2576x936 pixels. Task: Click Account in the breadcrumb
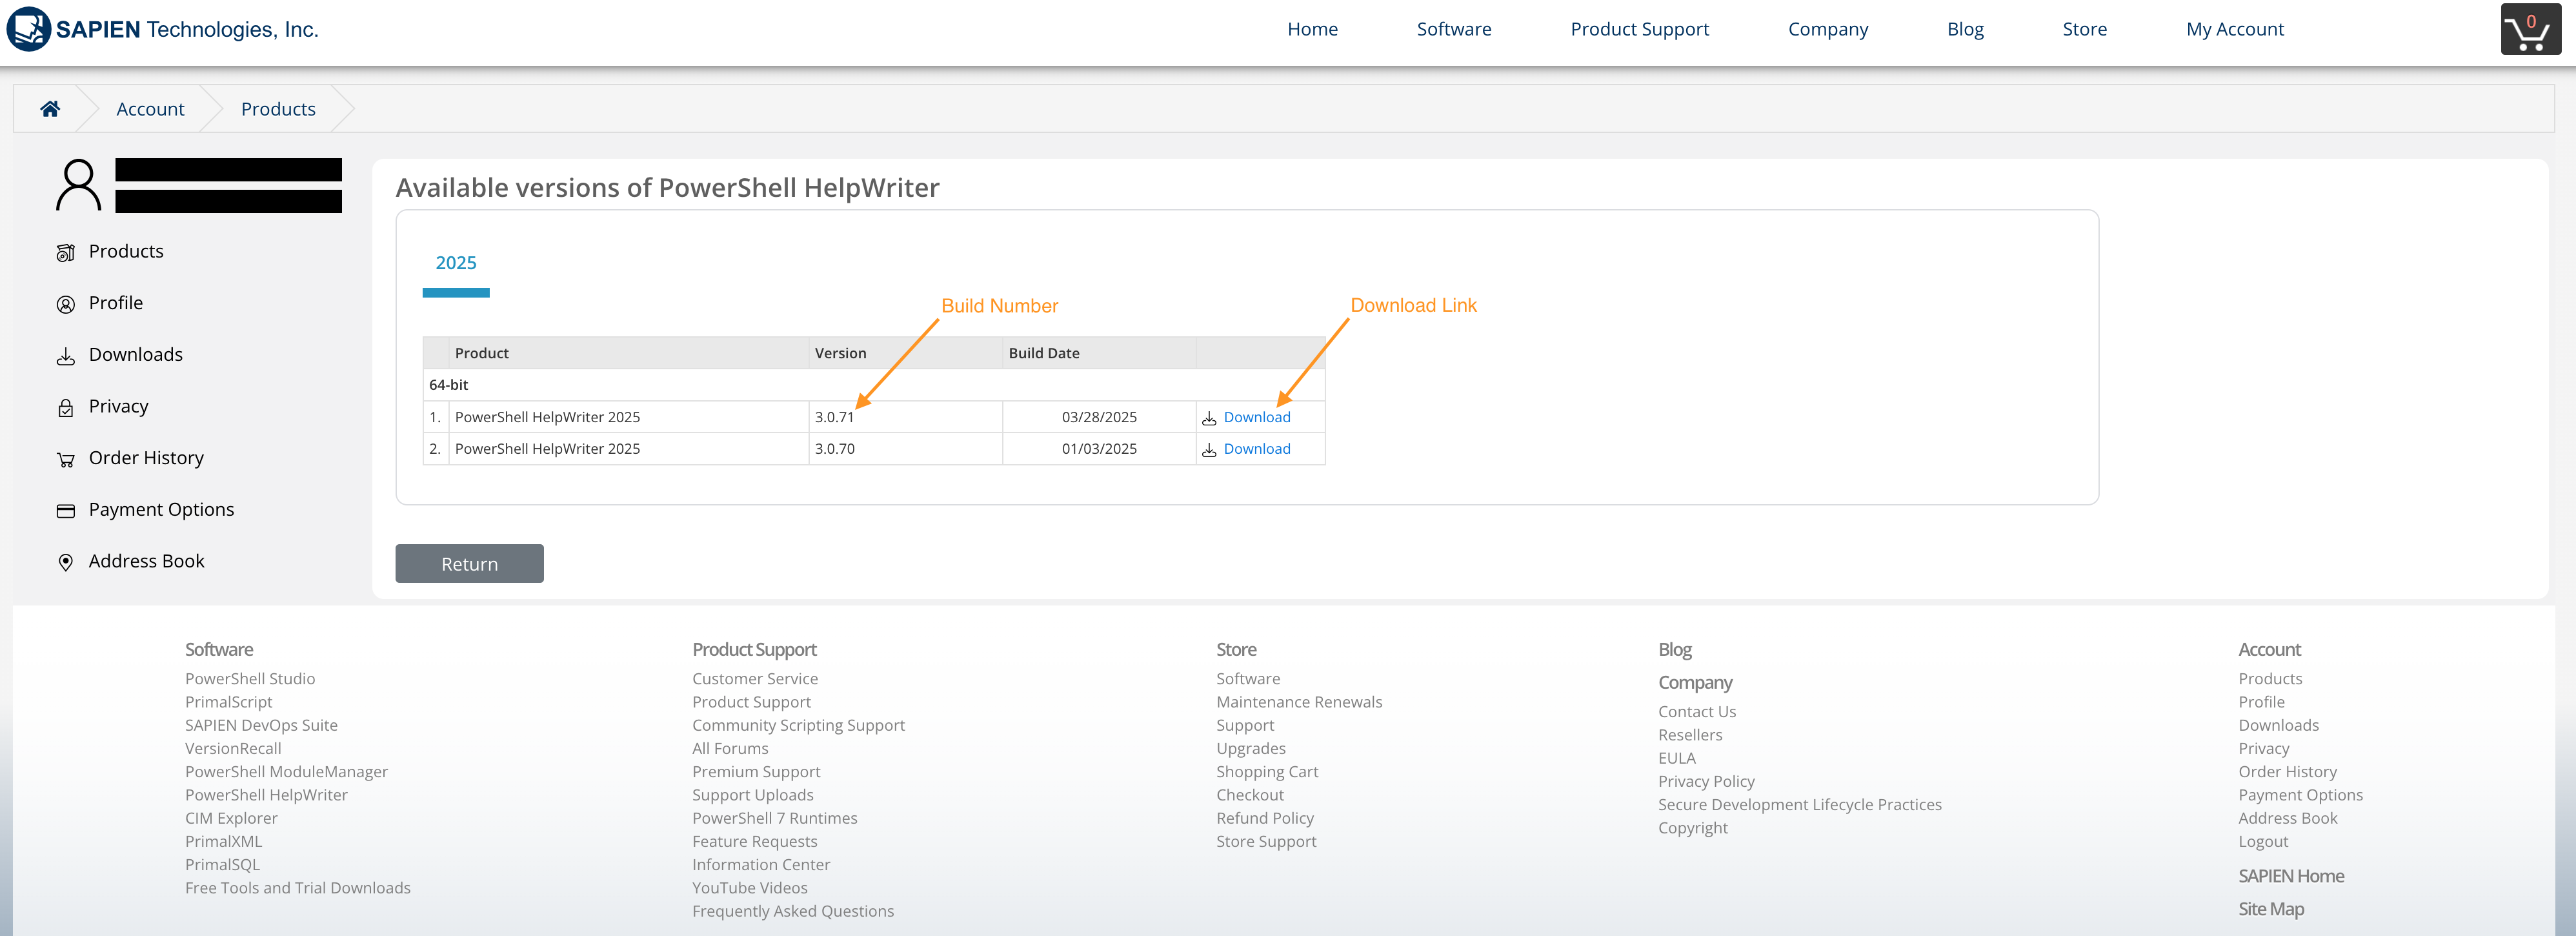(x=150, y=109)
